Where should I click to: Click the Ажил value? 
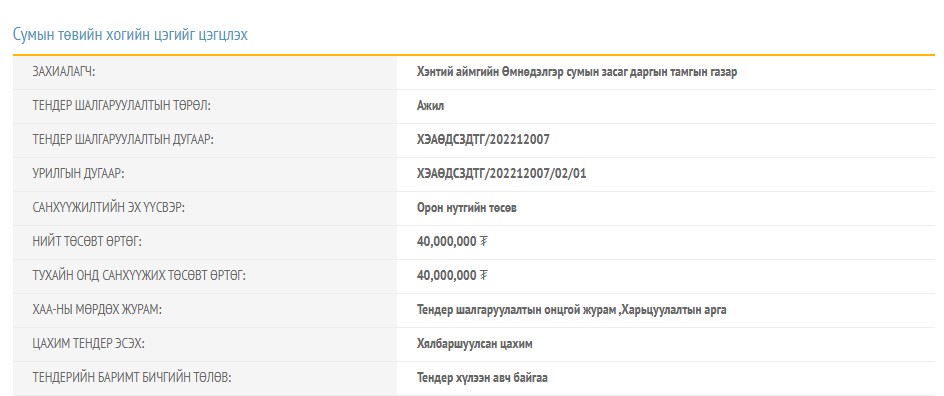pyautogui.click(x=430, y=106)
